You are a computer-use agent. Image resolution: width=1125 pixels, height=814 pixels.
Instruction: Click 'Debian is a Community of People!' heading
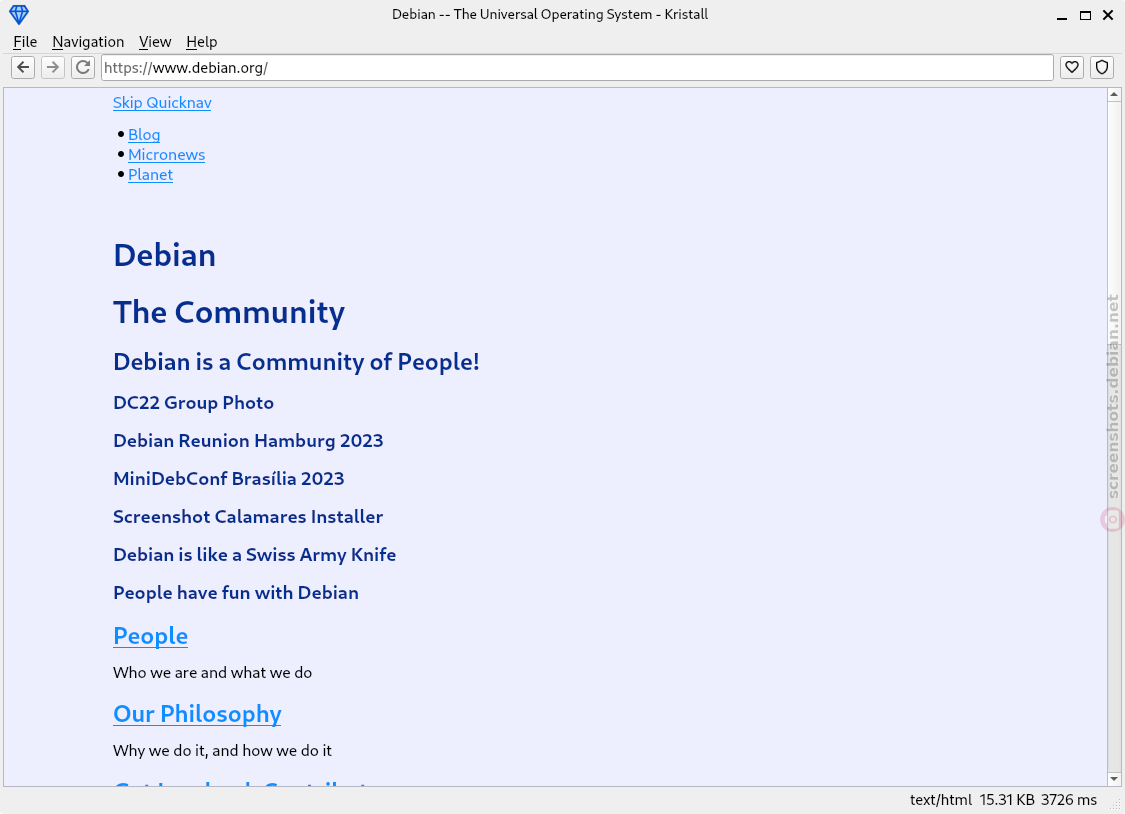296,362
